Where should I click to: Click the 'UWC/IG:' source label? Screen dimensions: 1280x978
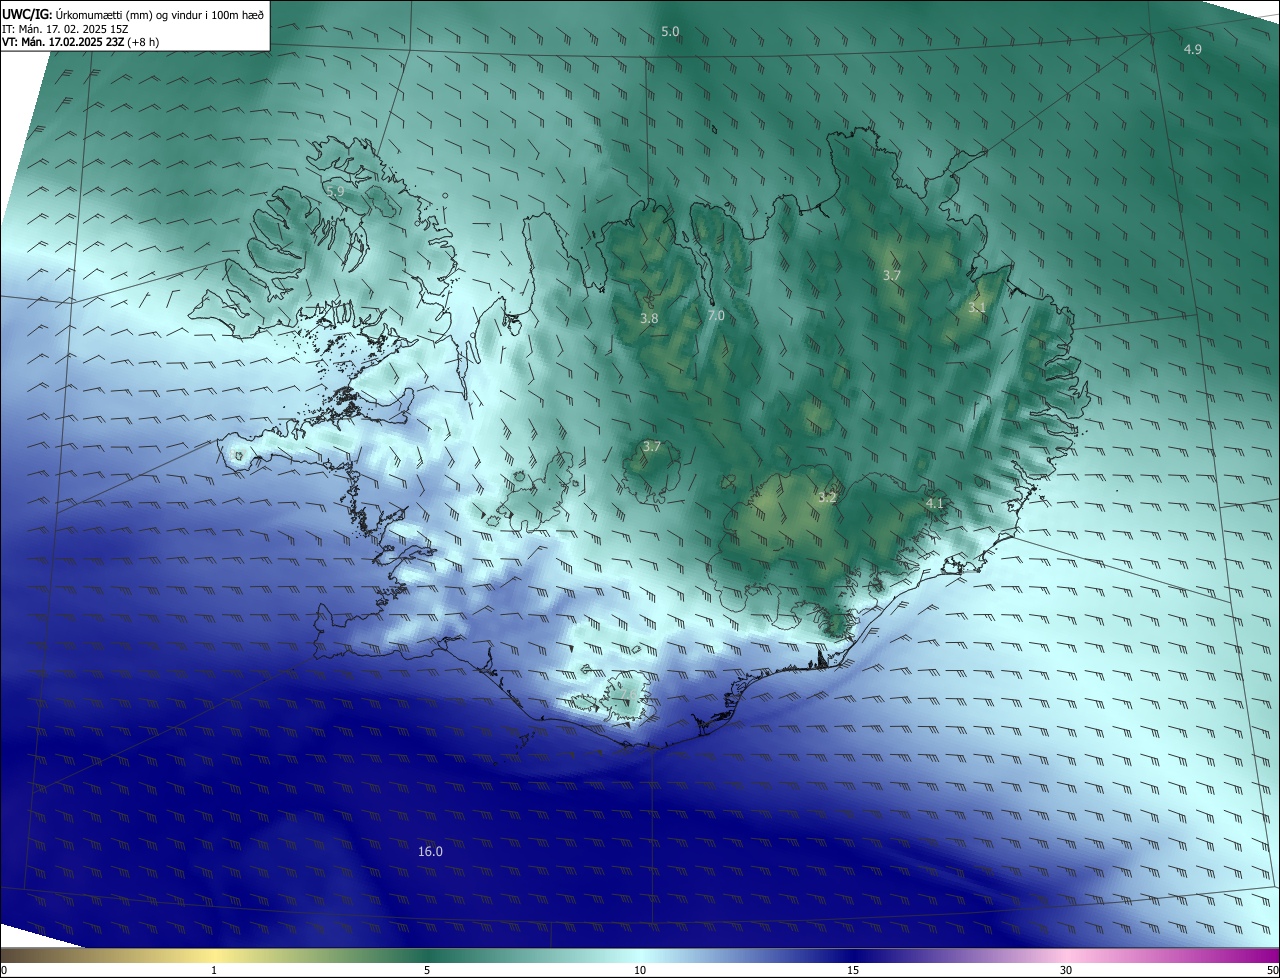27,14
